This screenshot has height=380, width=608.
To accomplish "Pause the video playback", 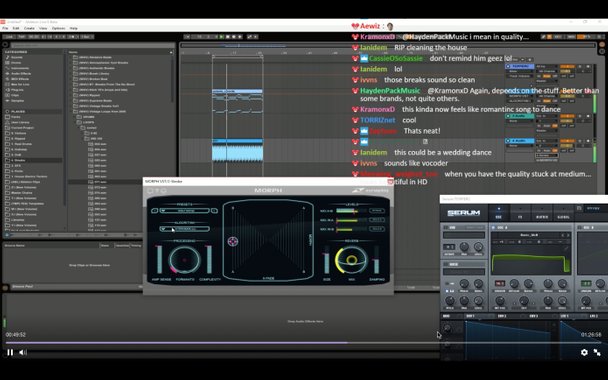I will click(x=10, y=352).
